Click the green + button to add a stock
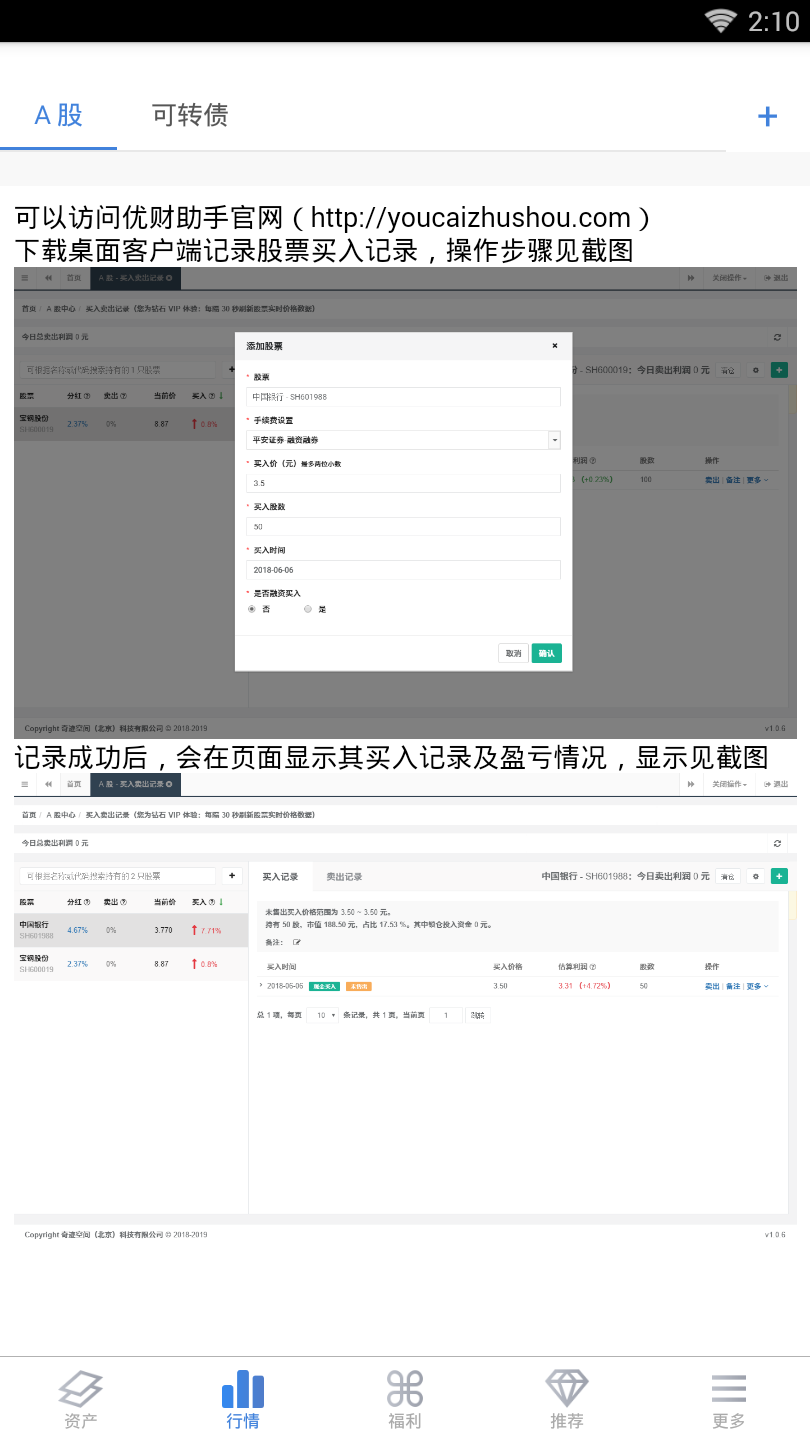Viewport: 810px width, 1440px height. [x=779, y=876]
